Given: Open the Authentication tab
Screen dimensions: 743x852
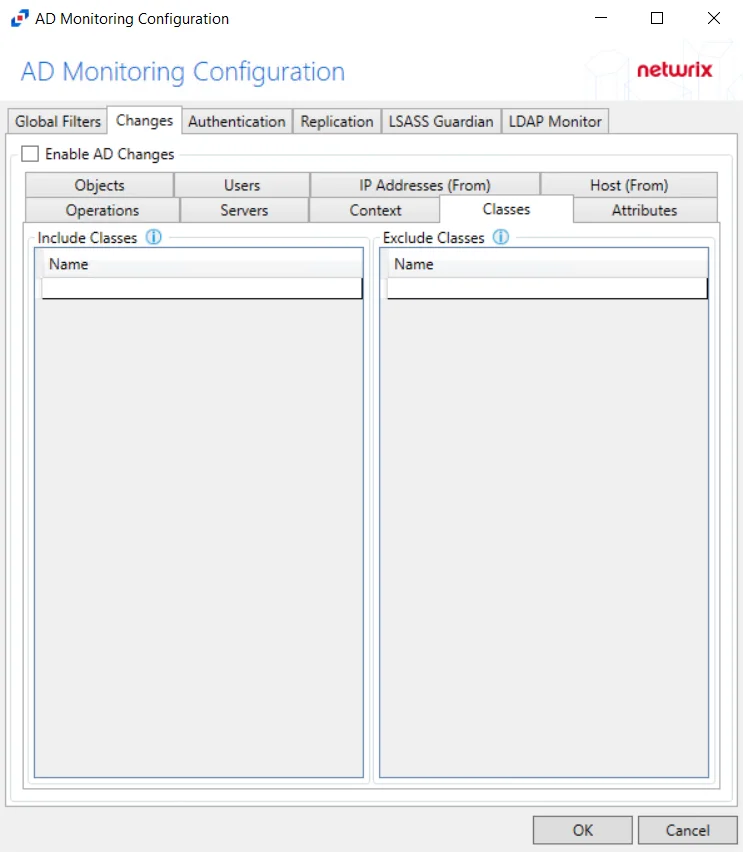Looking at the screenshot, I should coord(236,121).
